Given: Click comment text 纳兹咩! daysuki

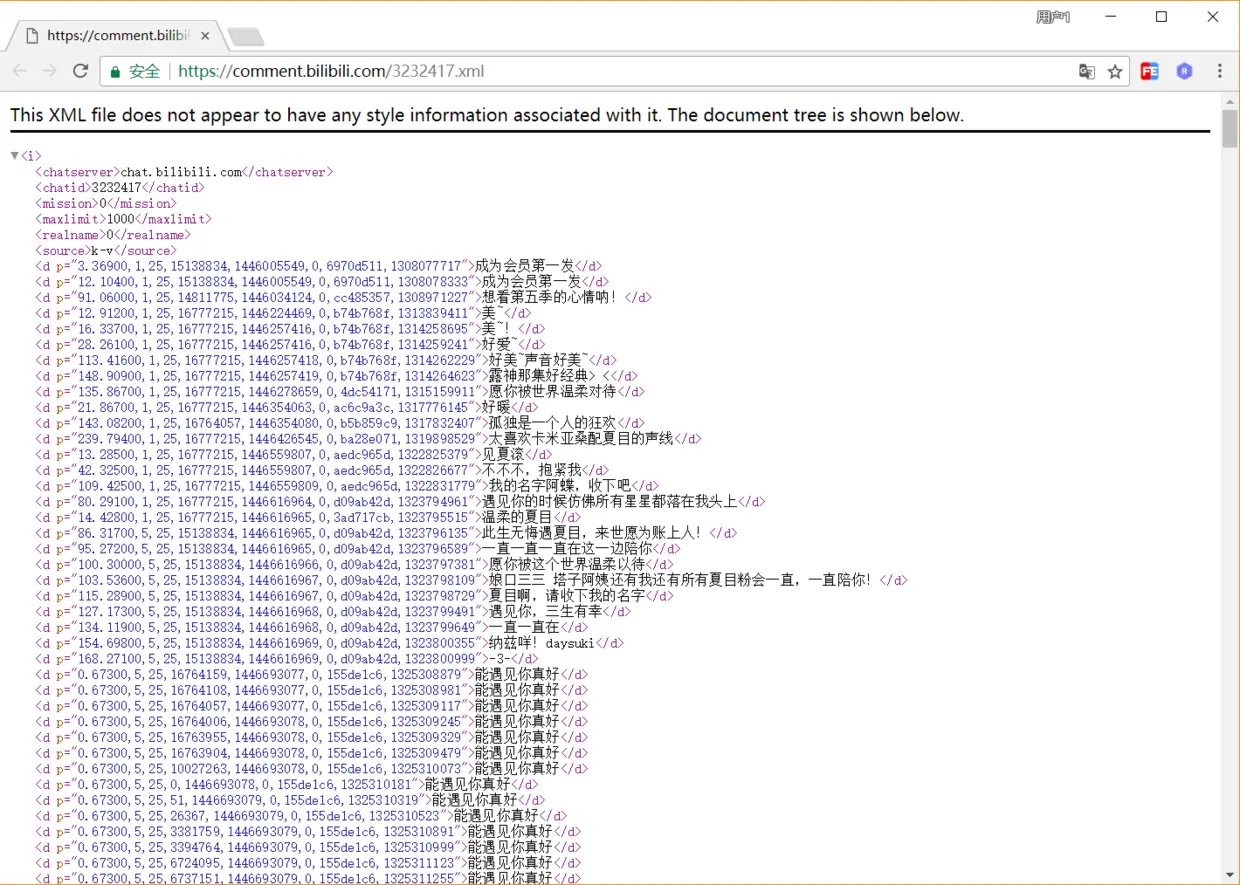Looking at the screenshot, I should point(542,643).
